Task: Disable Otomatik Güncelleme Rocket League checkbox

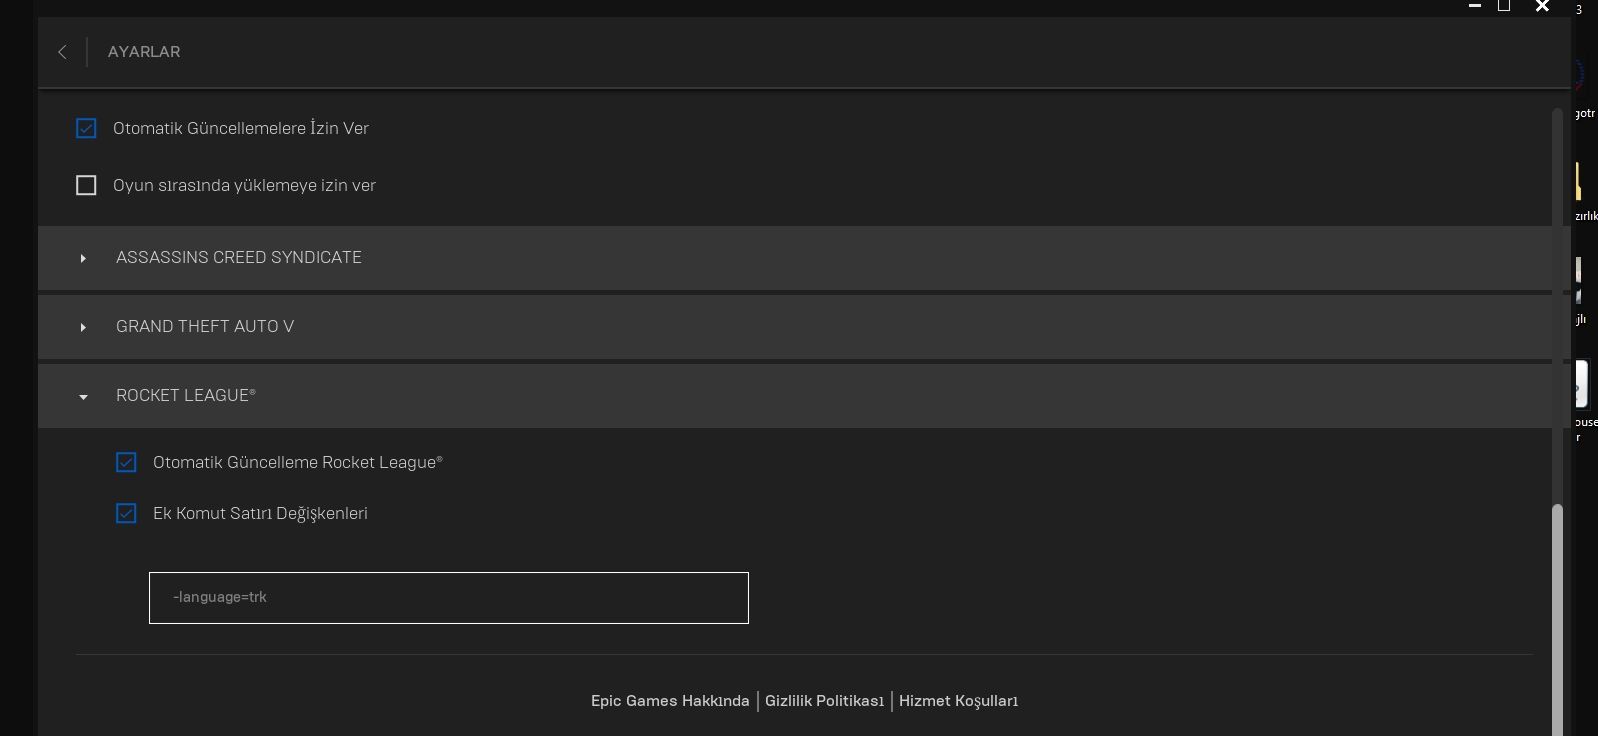Action: (x=126, y=462)
